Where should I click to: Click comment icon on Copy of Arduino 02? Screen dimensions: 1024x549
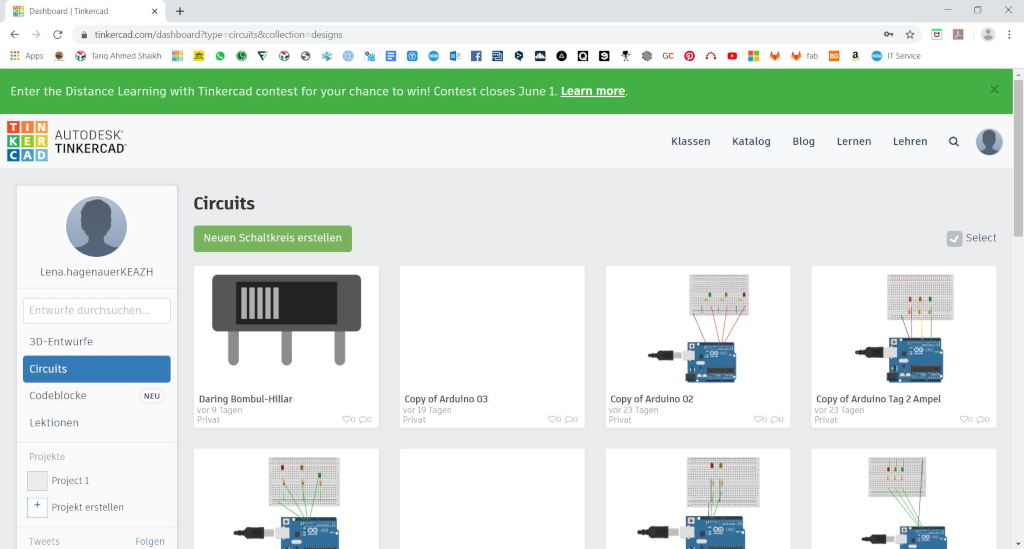coord(777,419)
